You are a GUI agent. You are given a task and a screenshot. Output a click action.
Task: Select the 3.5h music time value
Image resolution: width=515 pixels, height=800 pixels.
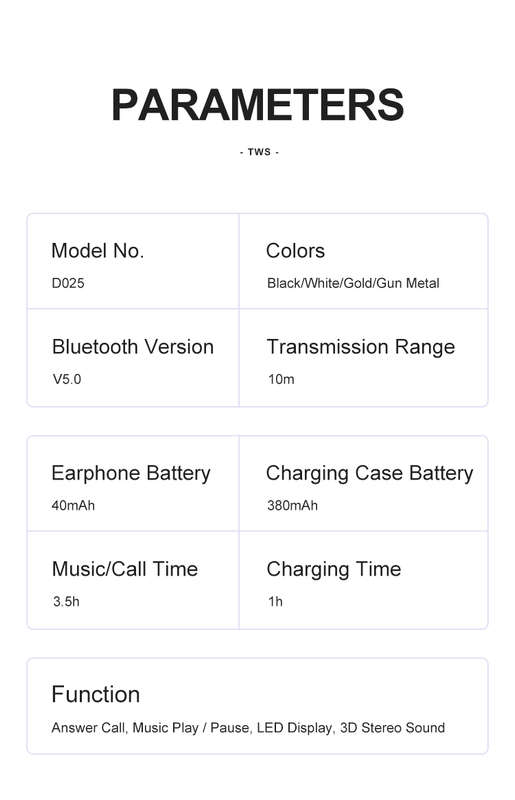click(66, 602)
